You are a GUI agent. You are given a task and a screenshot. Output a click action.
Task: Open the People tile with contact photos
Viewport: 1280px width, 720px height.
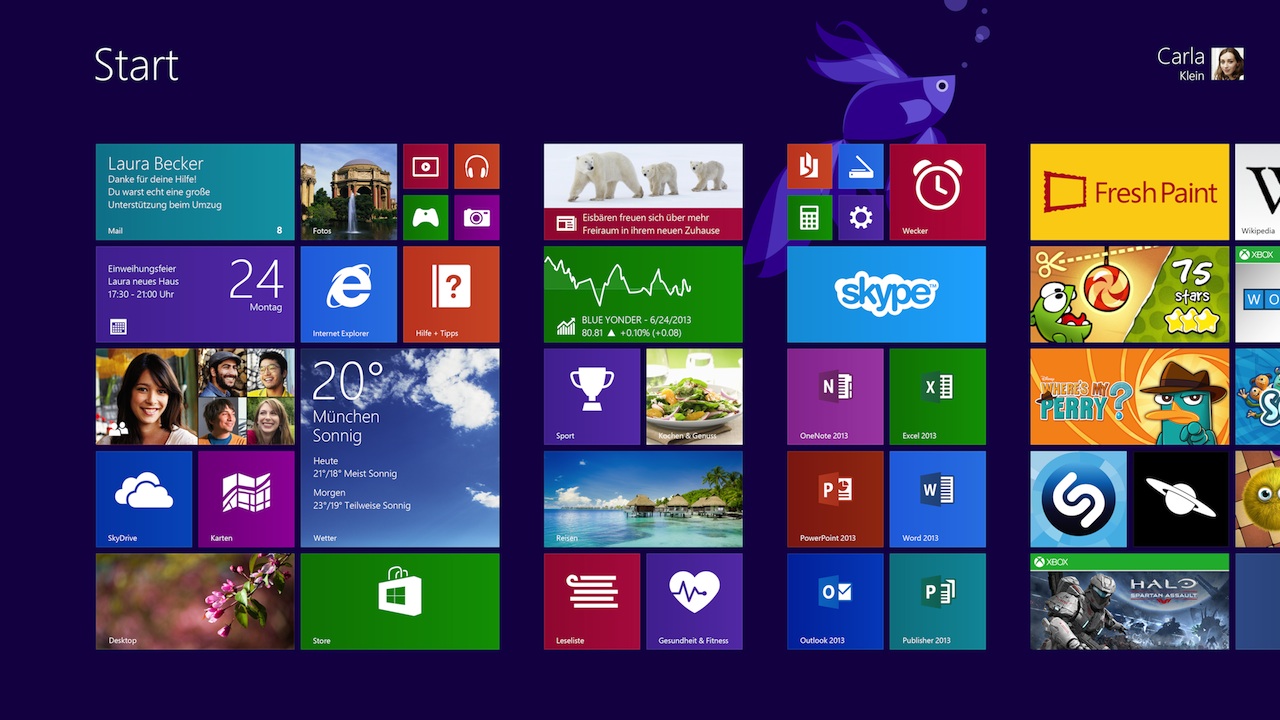point(195,397)
